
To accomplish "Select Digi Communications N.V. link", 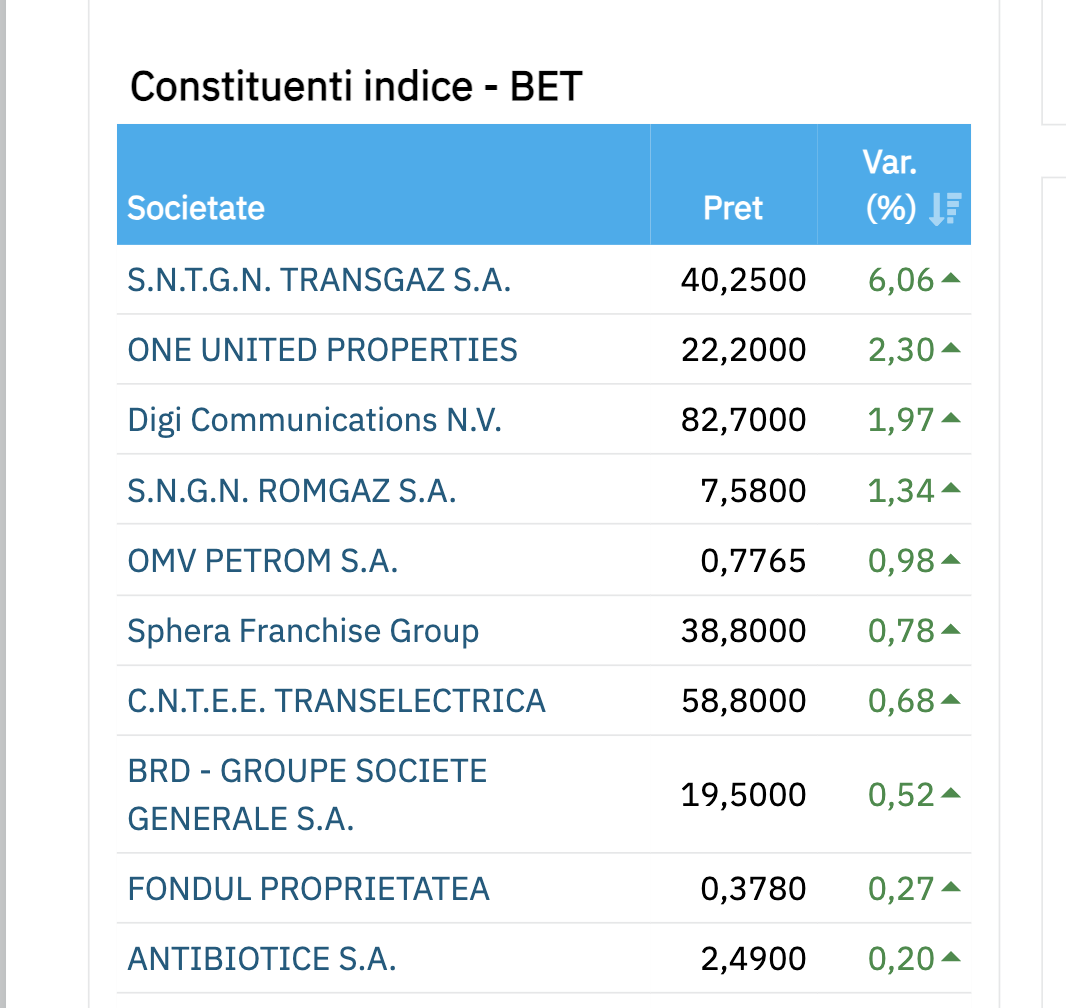I will pos(314,420).
